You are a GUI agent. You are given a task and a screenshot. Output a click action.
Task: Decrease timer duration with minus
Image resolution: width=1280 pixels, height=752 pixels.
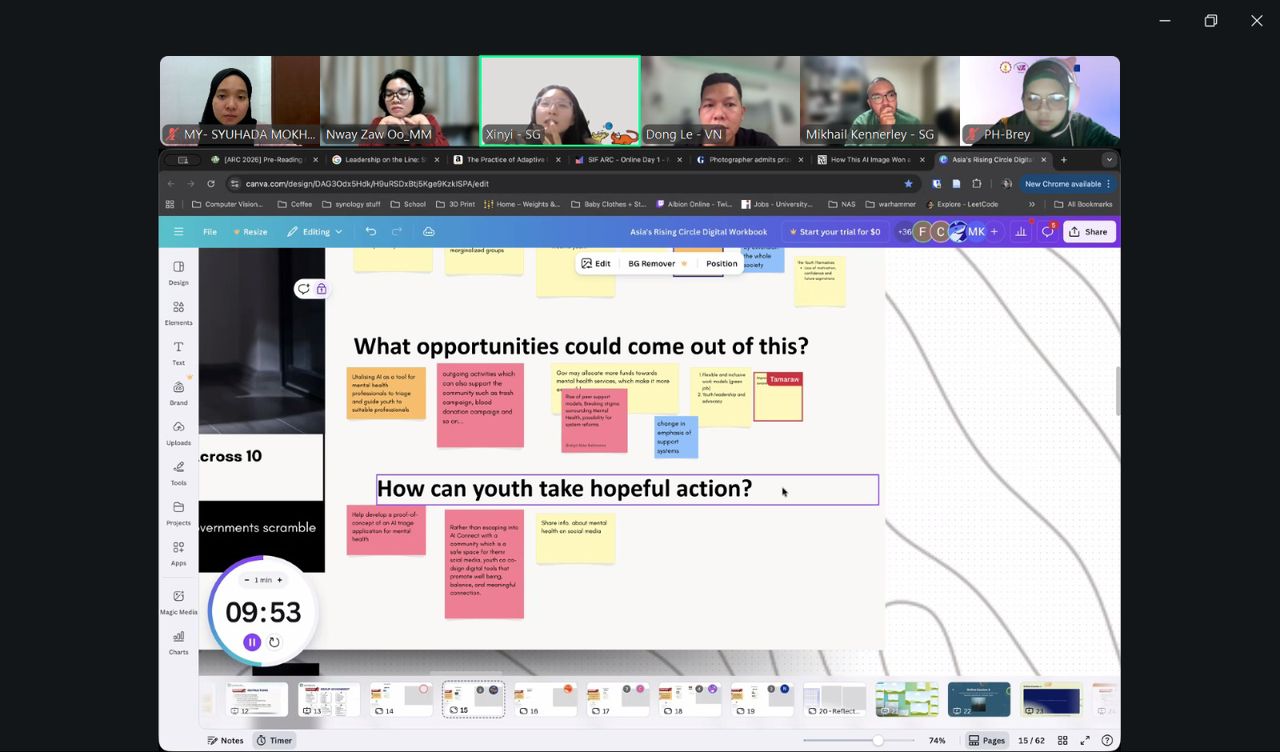pyautogui.click(x=247, y=580)
